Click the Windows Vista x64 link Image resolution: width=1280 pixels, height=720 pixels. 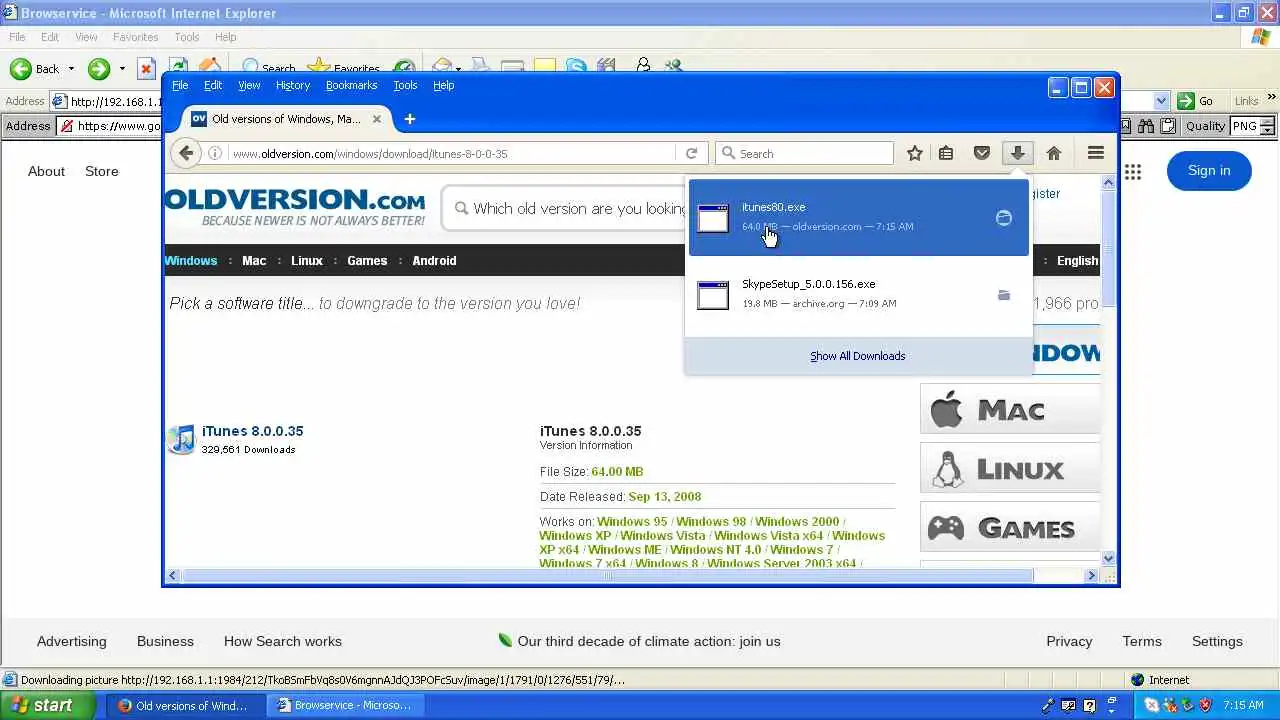tap(768, 535)
